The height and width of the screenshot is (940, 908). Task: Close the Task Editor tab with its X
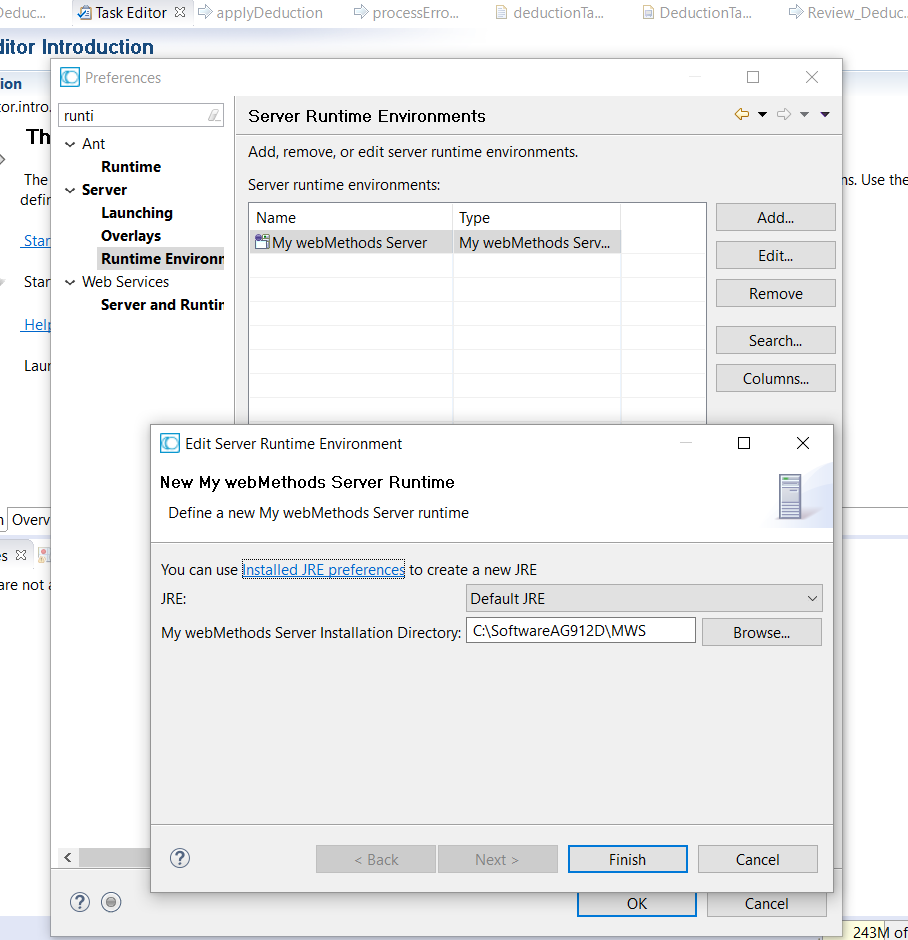tap(180, 12)
